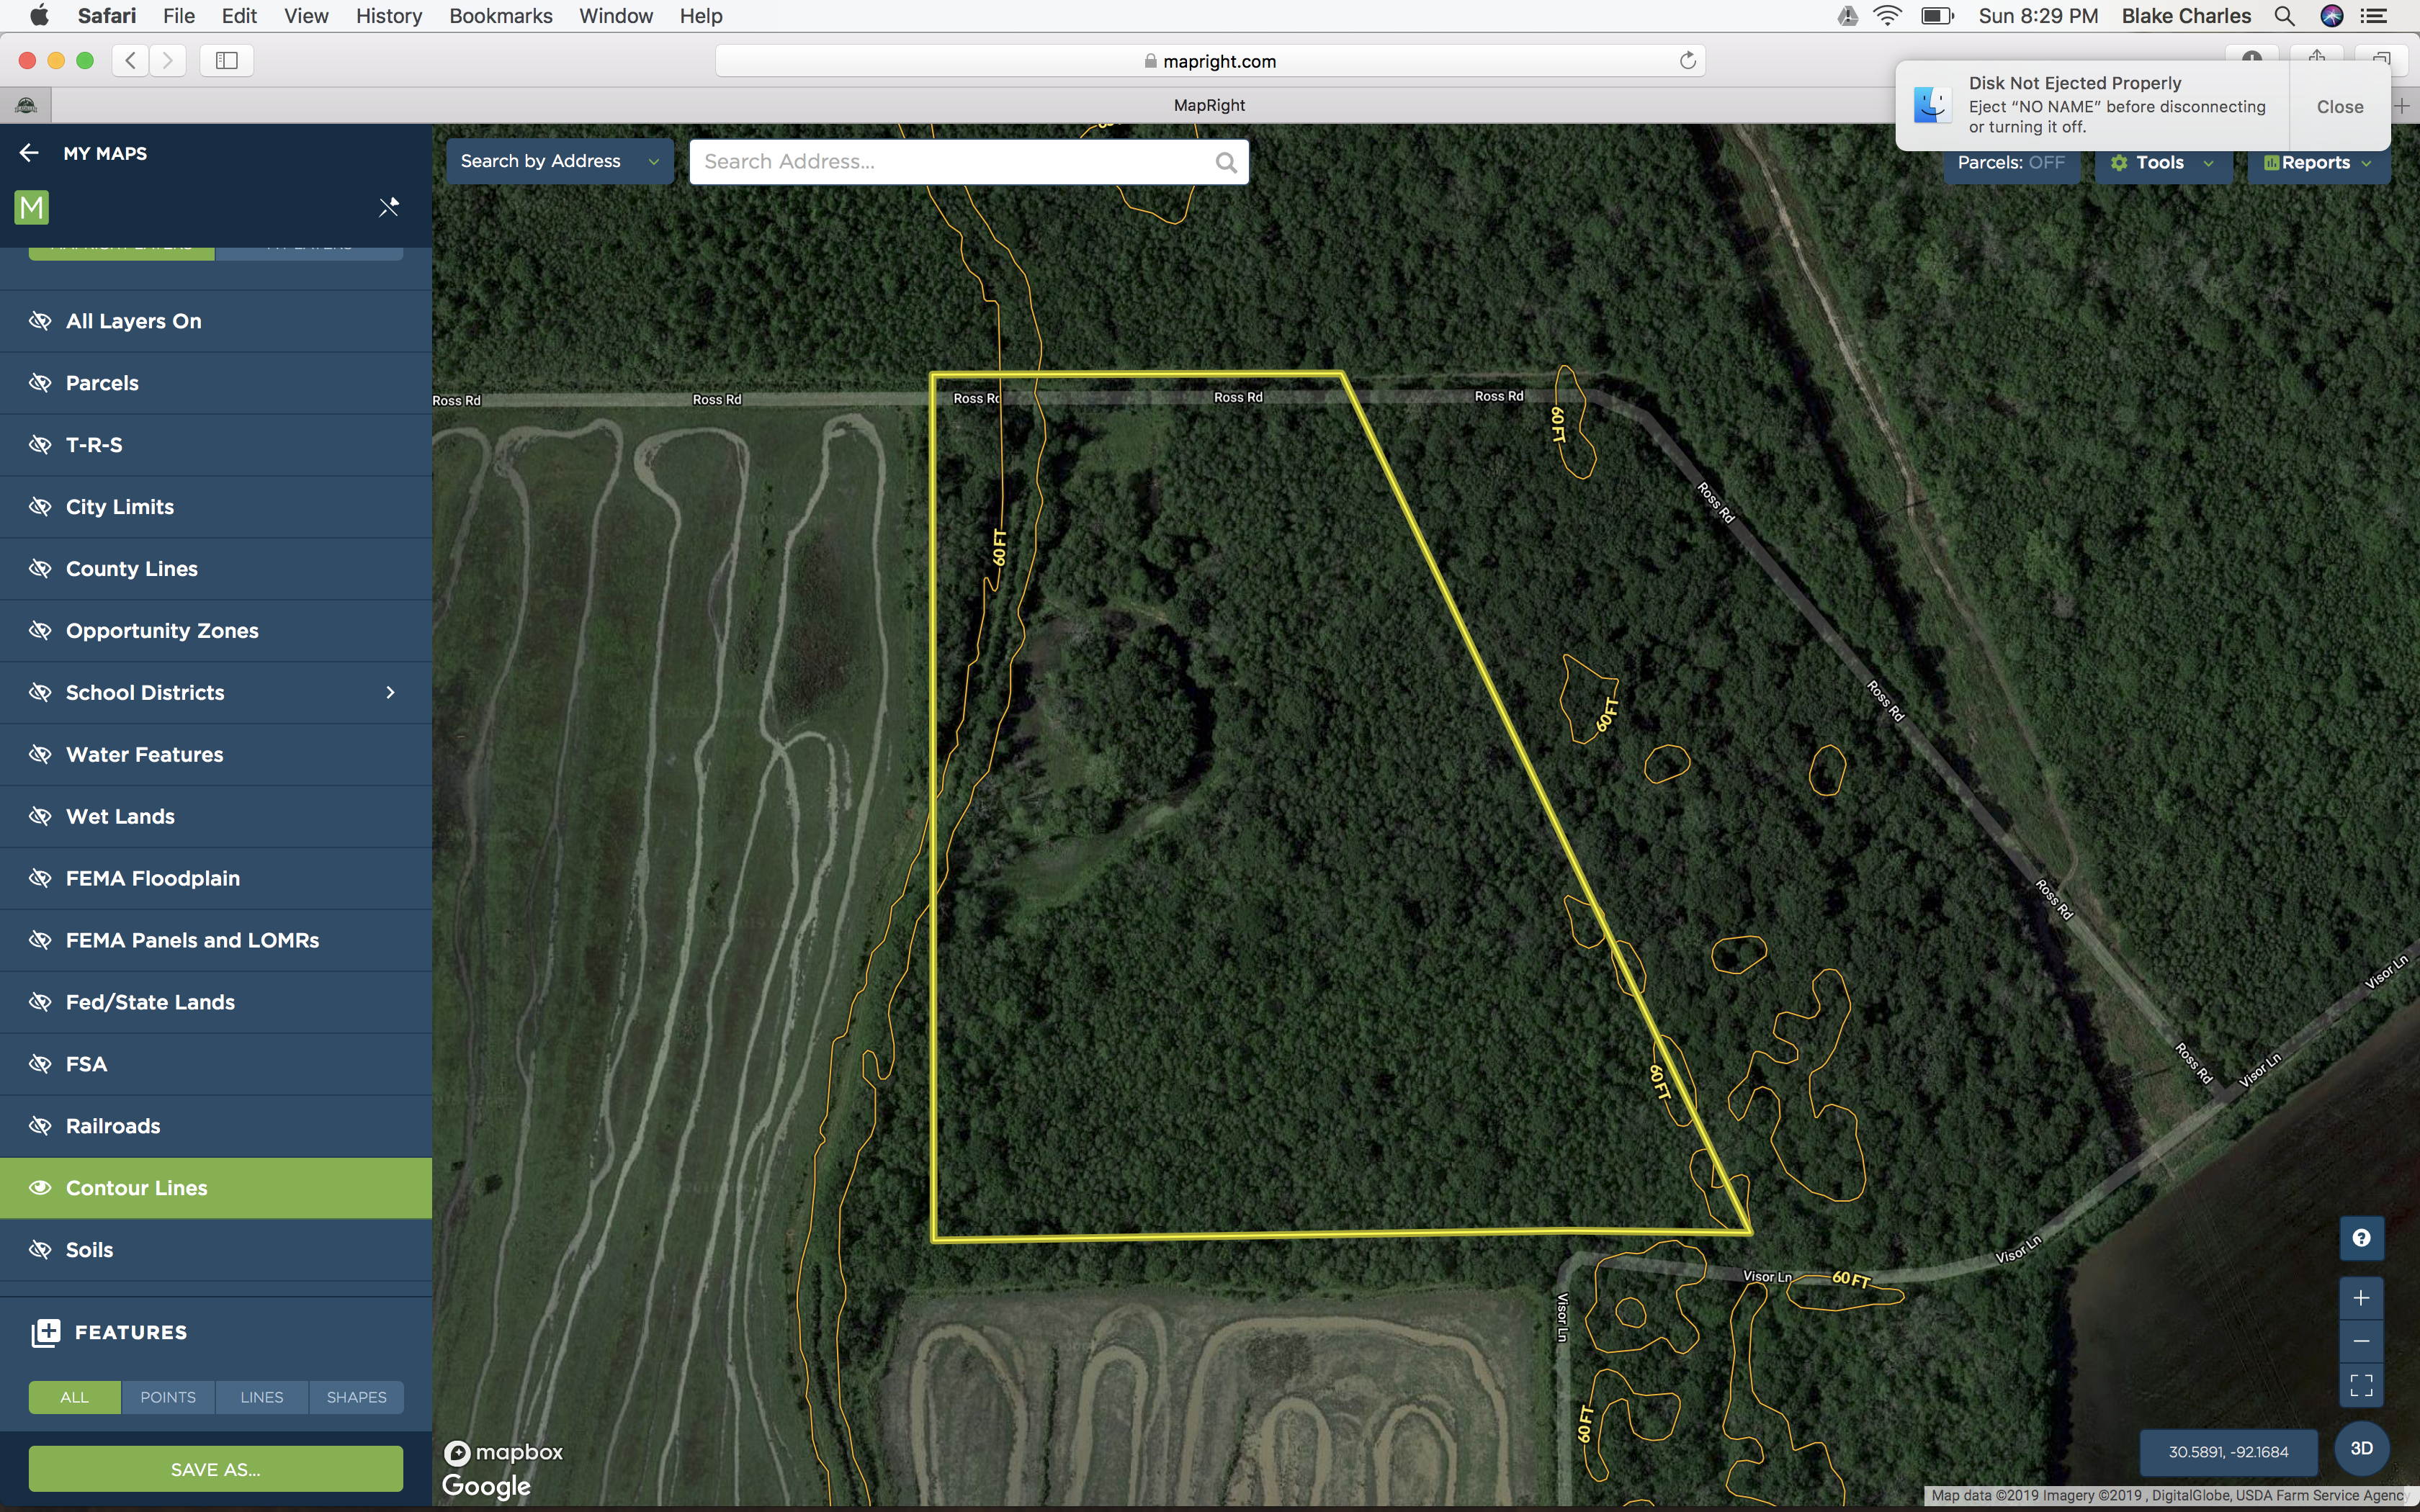Viewport: 2420px width, 1512px height.
Task: Open the Reports dropdown menu
Action: [2317, 163]
